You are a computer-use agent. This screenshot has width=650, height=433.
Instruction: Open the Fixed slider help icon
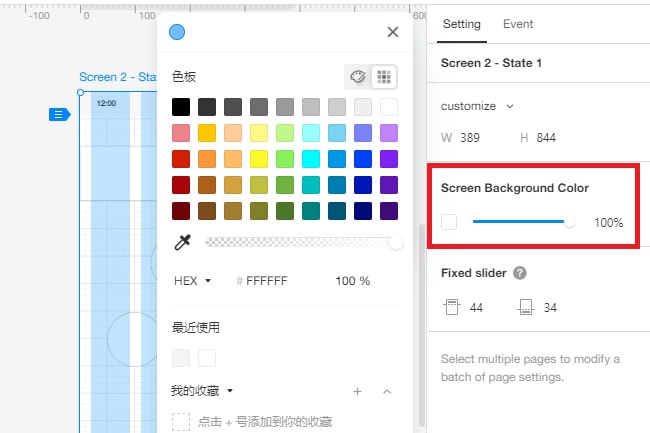pos(519,273)
